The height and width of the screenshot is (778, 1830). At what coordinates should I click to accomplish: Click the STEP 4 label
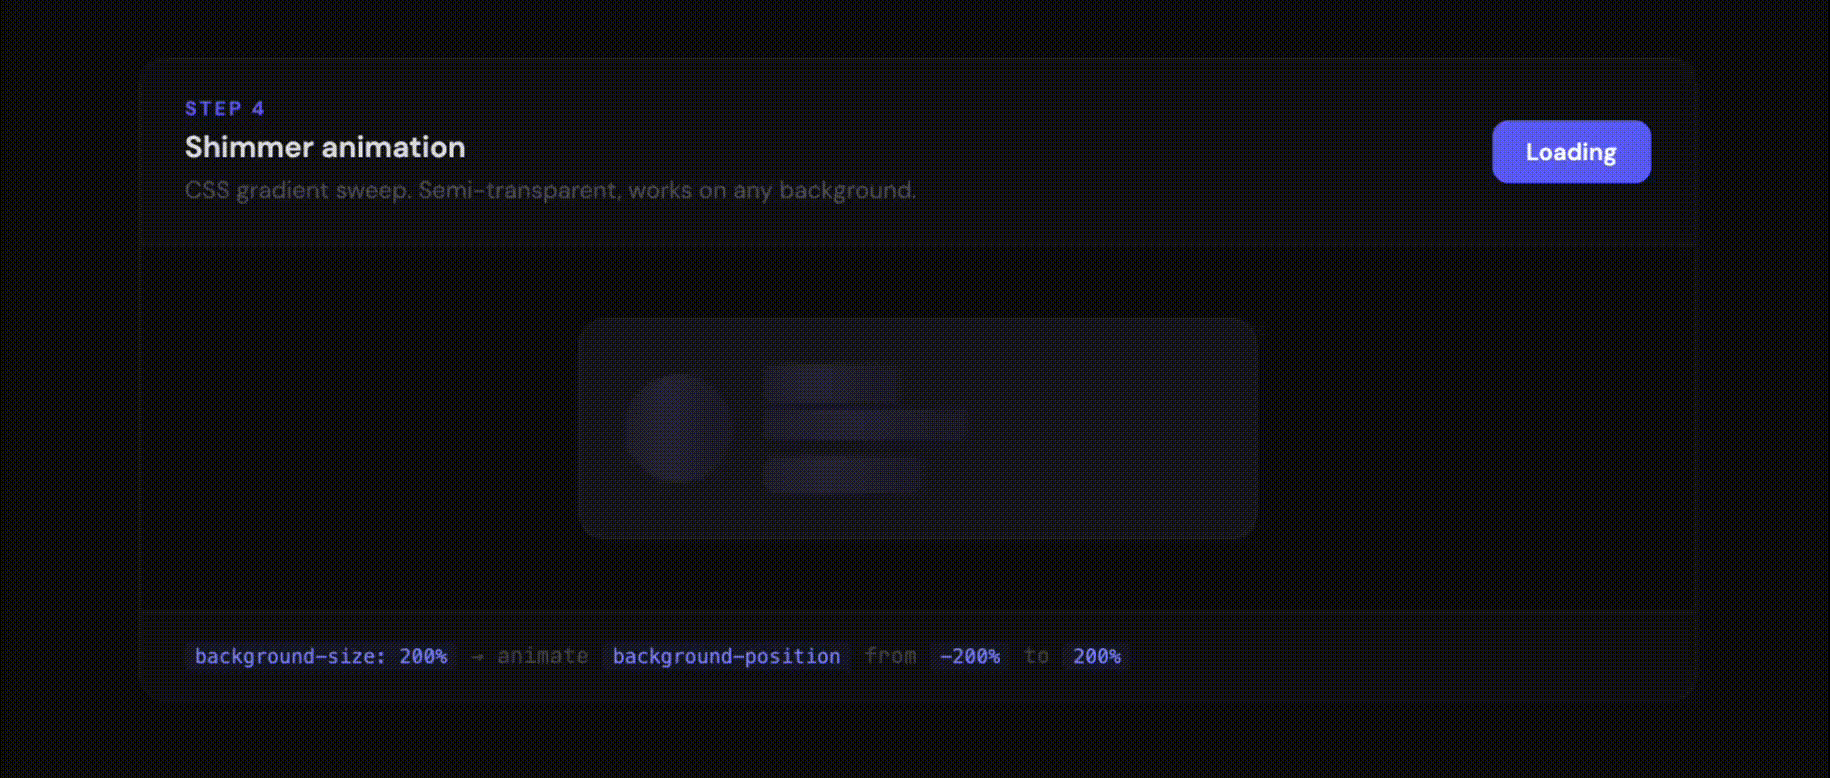pyautogui.click(x=224, y=108)
